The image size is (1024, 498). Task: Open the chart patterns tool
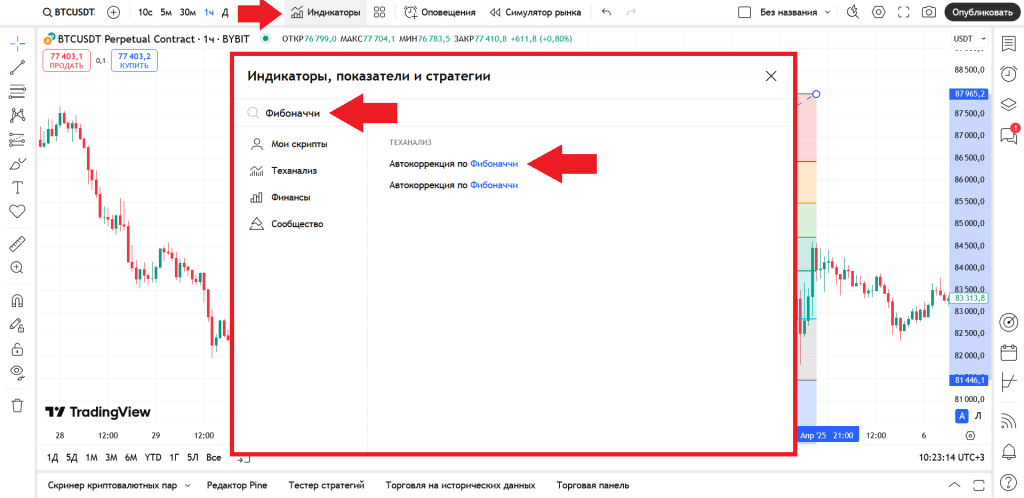(x=18, y=116)
